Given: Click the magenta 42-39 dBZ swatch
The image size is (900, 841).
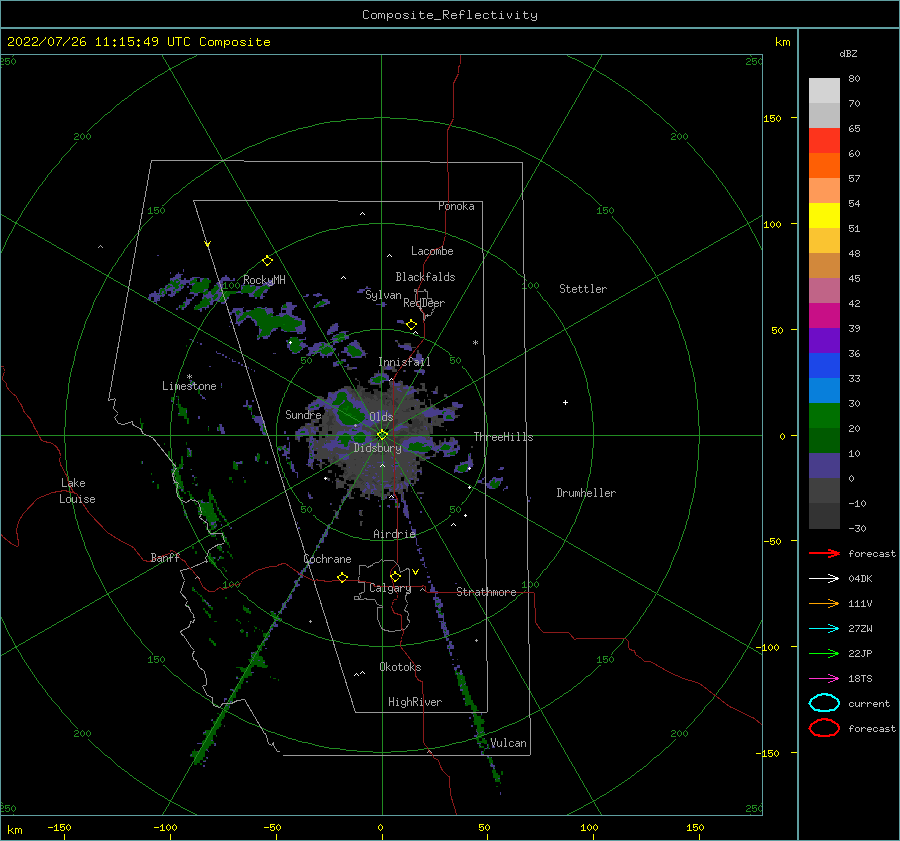Looking at the screenshot, I should (x=824, y=316).
